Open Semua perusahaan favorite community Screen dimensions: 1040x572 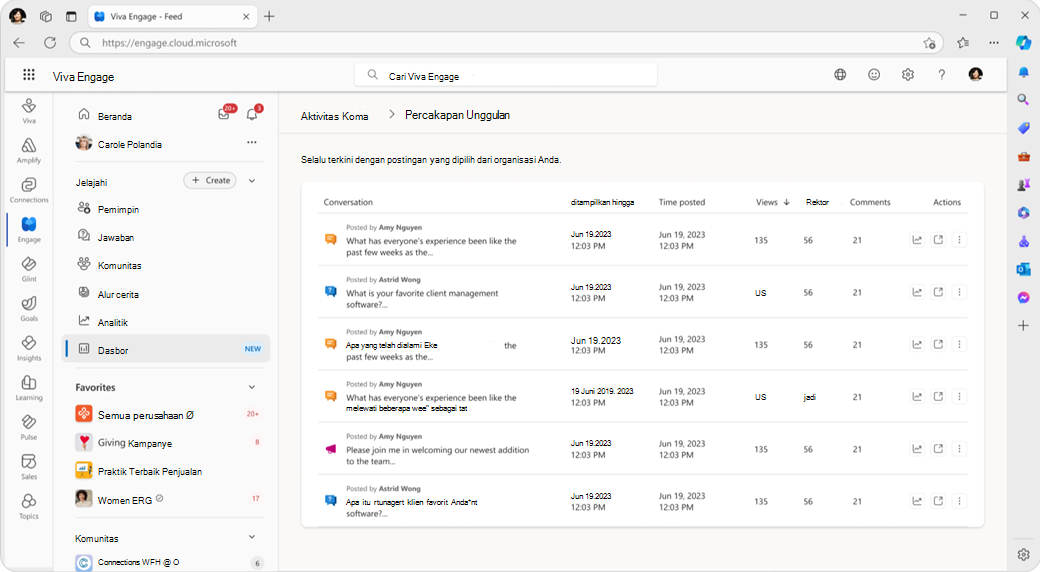click(x=166, y=415)
